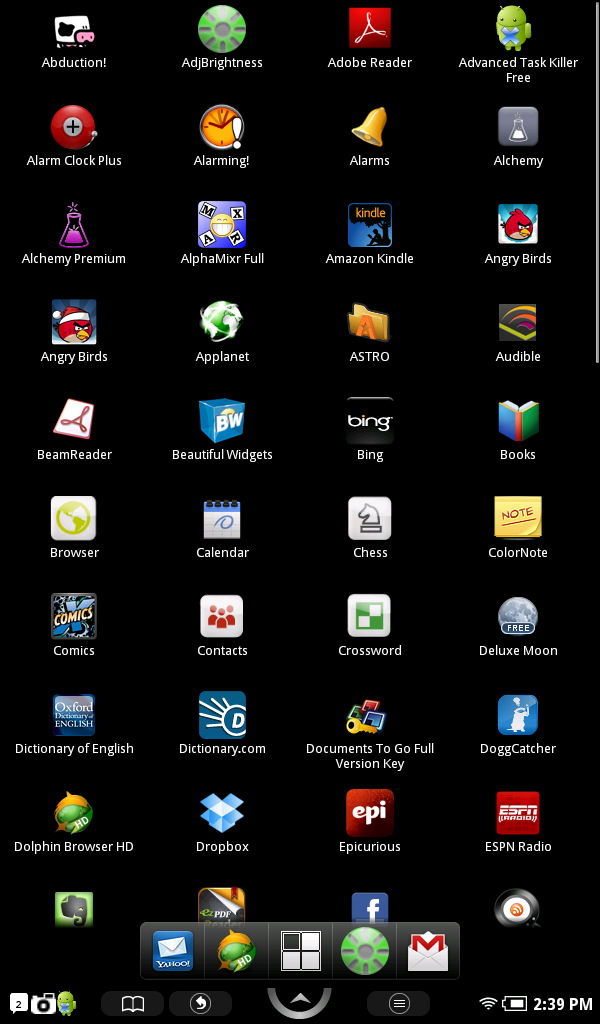Open Yahoo Mail in the dock
Viewport: 600px width, 1024px height.
pos(172,951)
